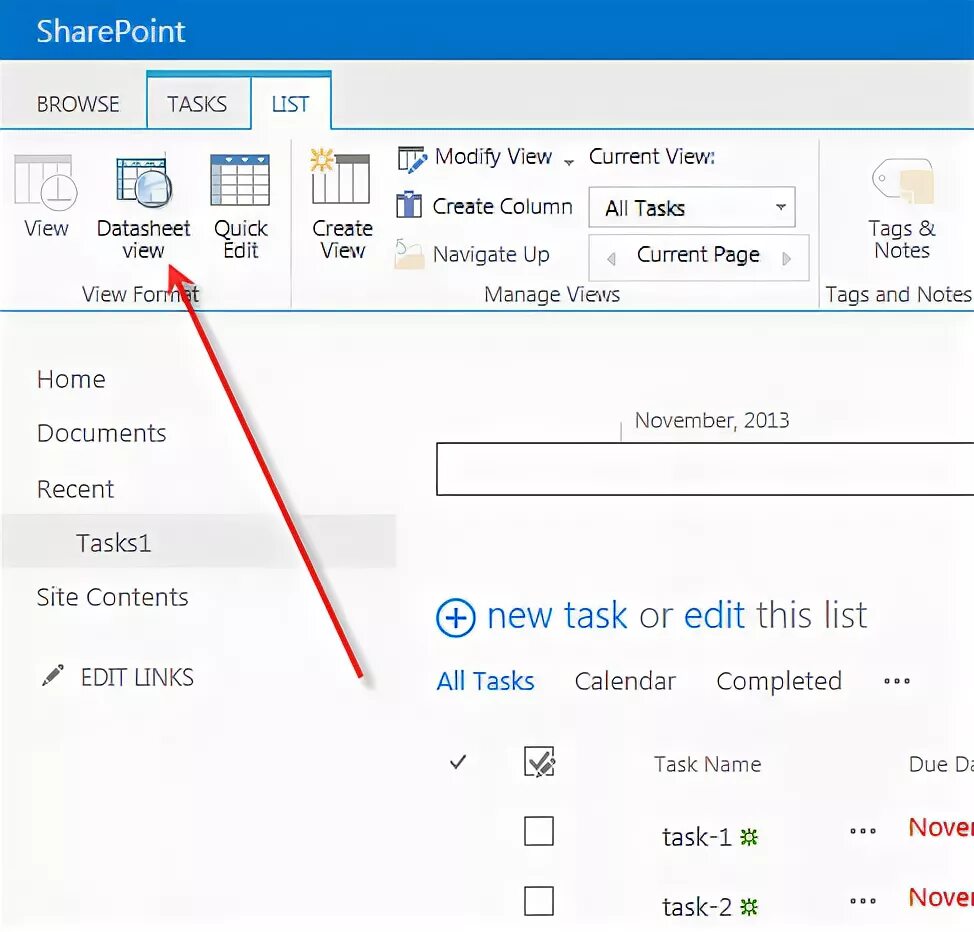Screen dimensions: 974x932
Task: Click Recent in the left navigation
Action: point(75,489)
